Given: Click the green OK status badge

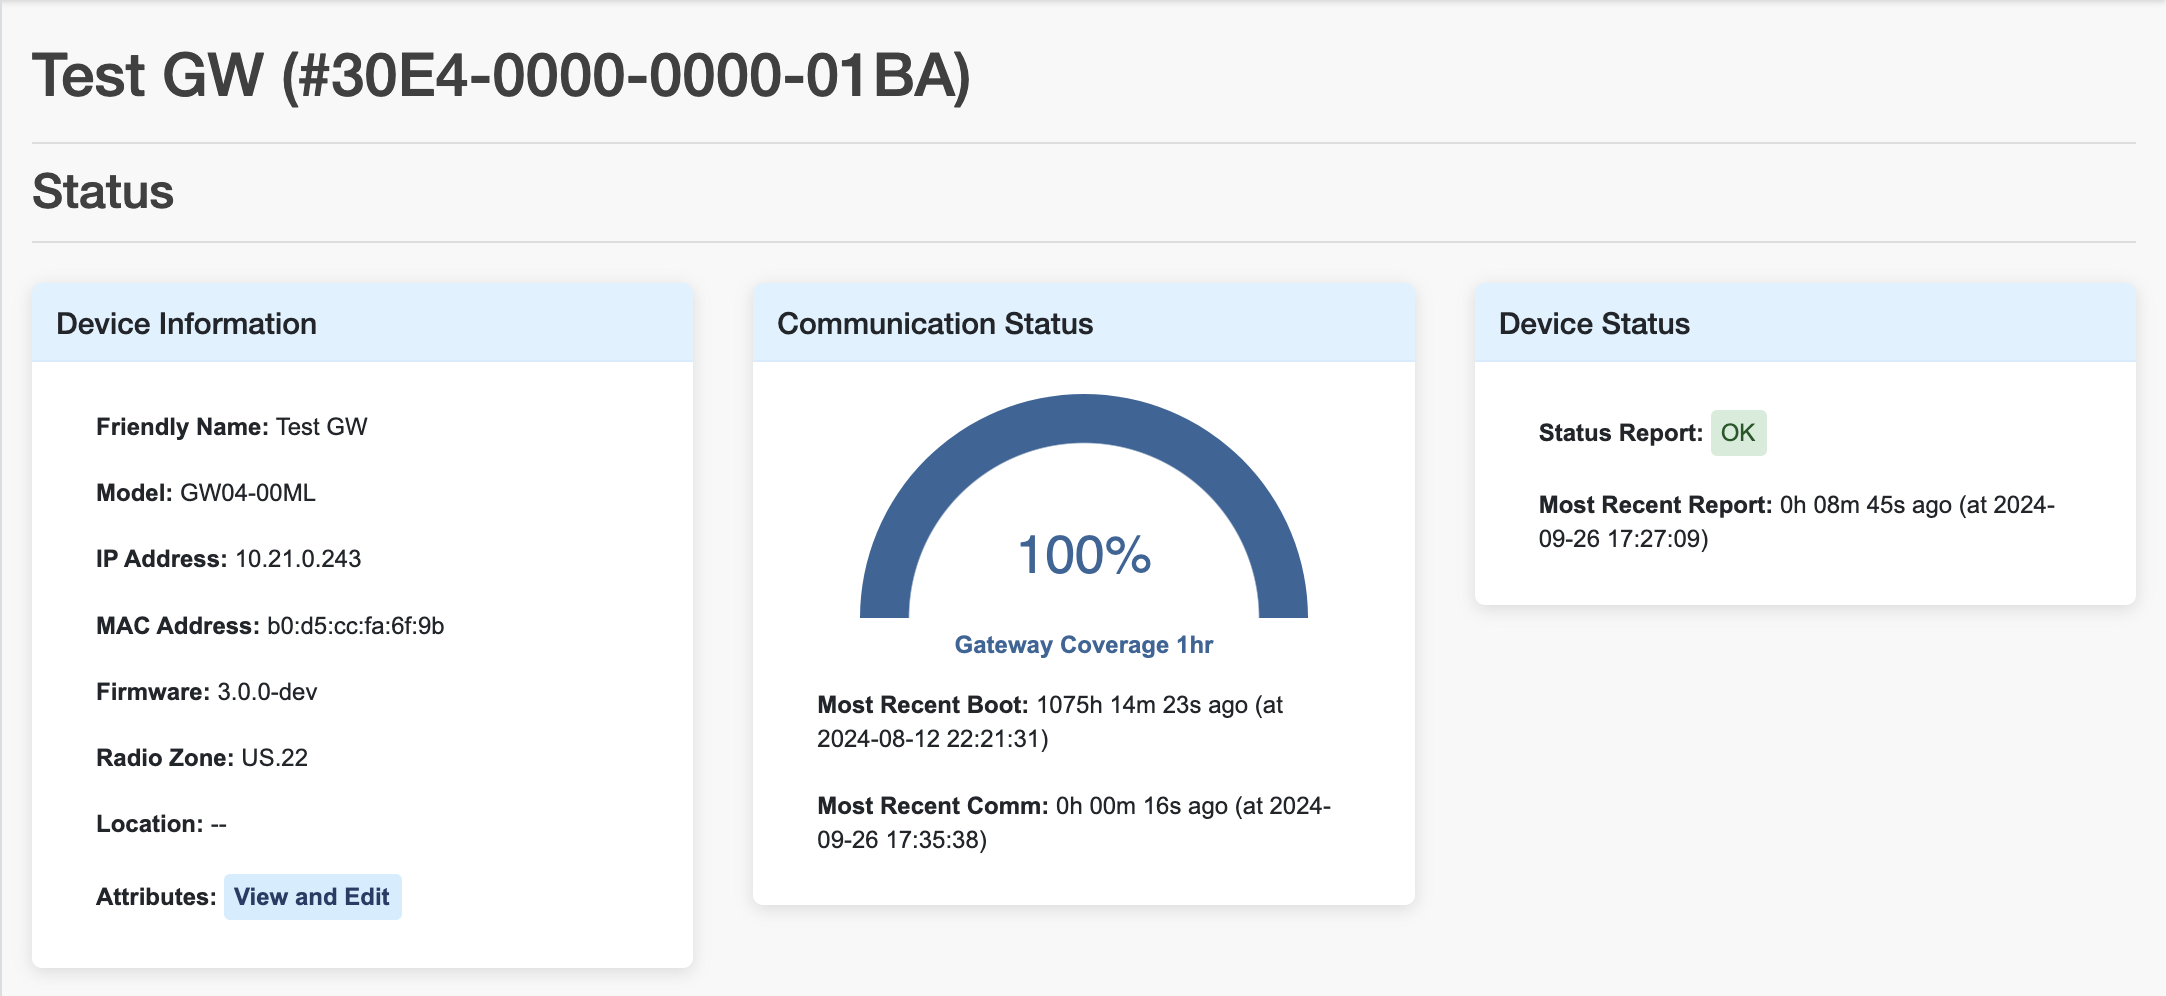Looking at the screenshot, I should pos(1738,432).
